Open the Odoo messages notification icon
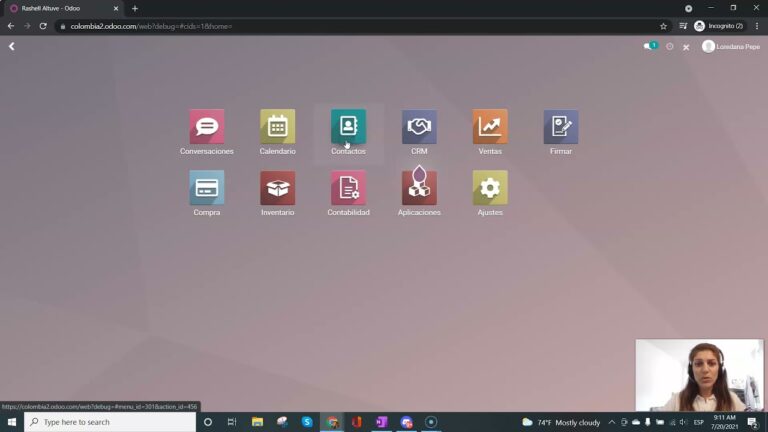The height and width of the screenshot is (432, 768). click(650, 47)
